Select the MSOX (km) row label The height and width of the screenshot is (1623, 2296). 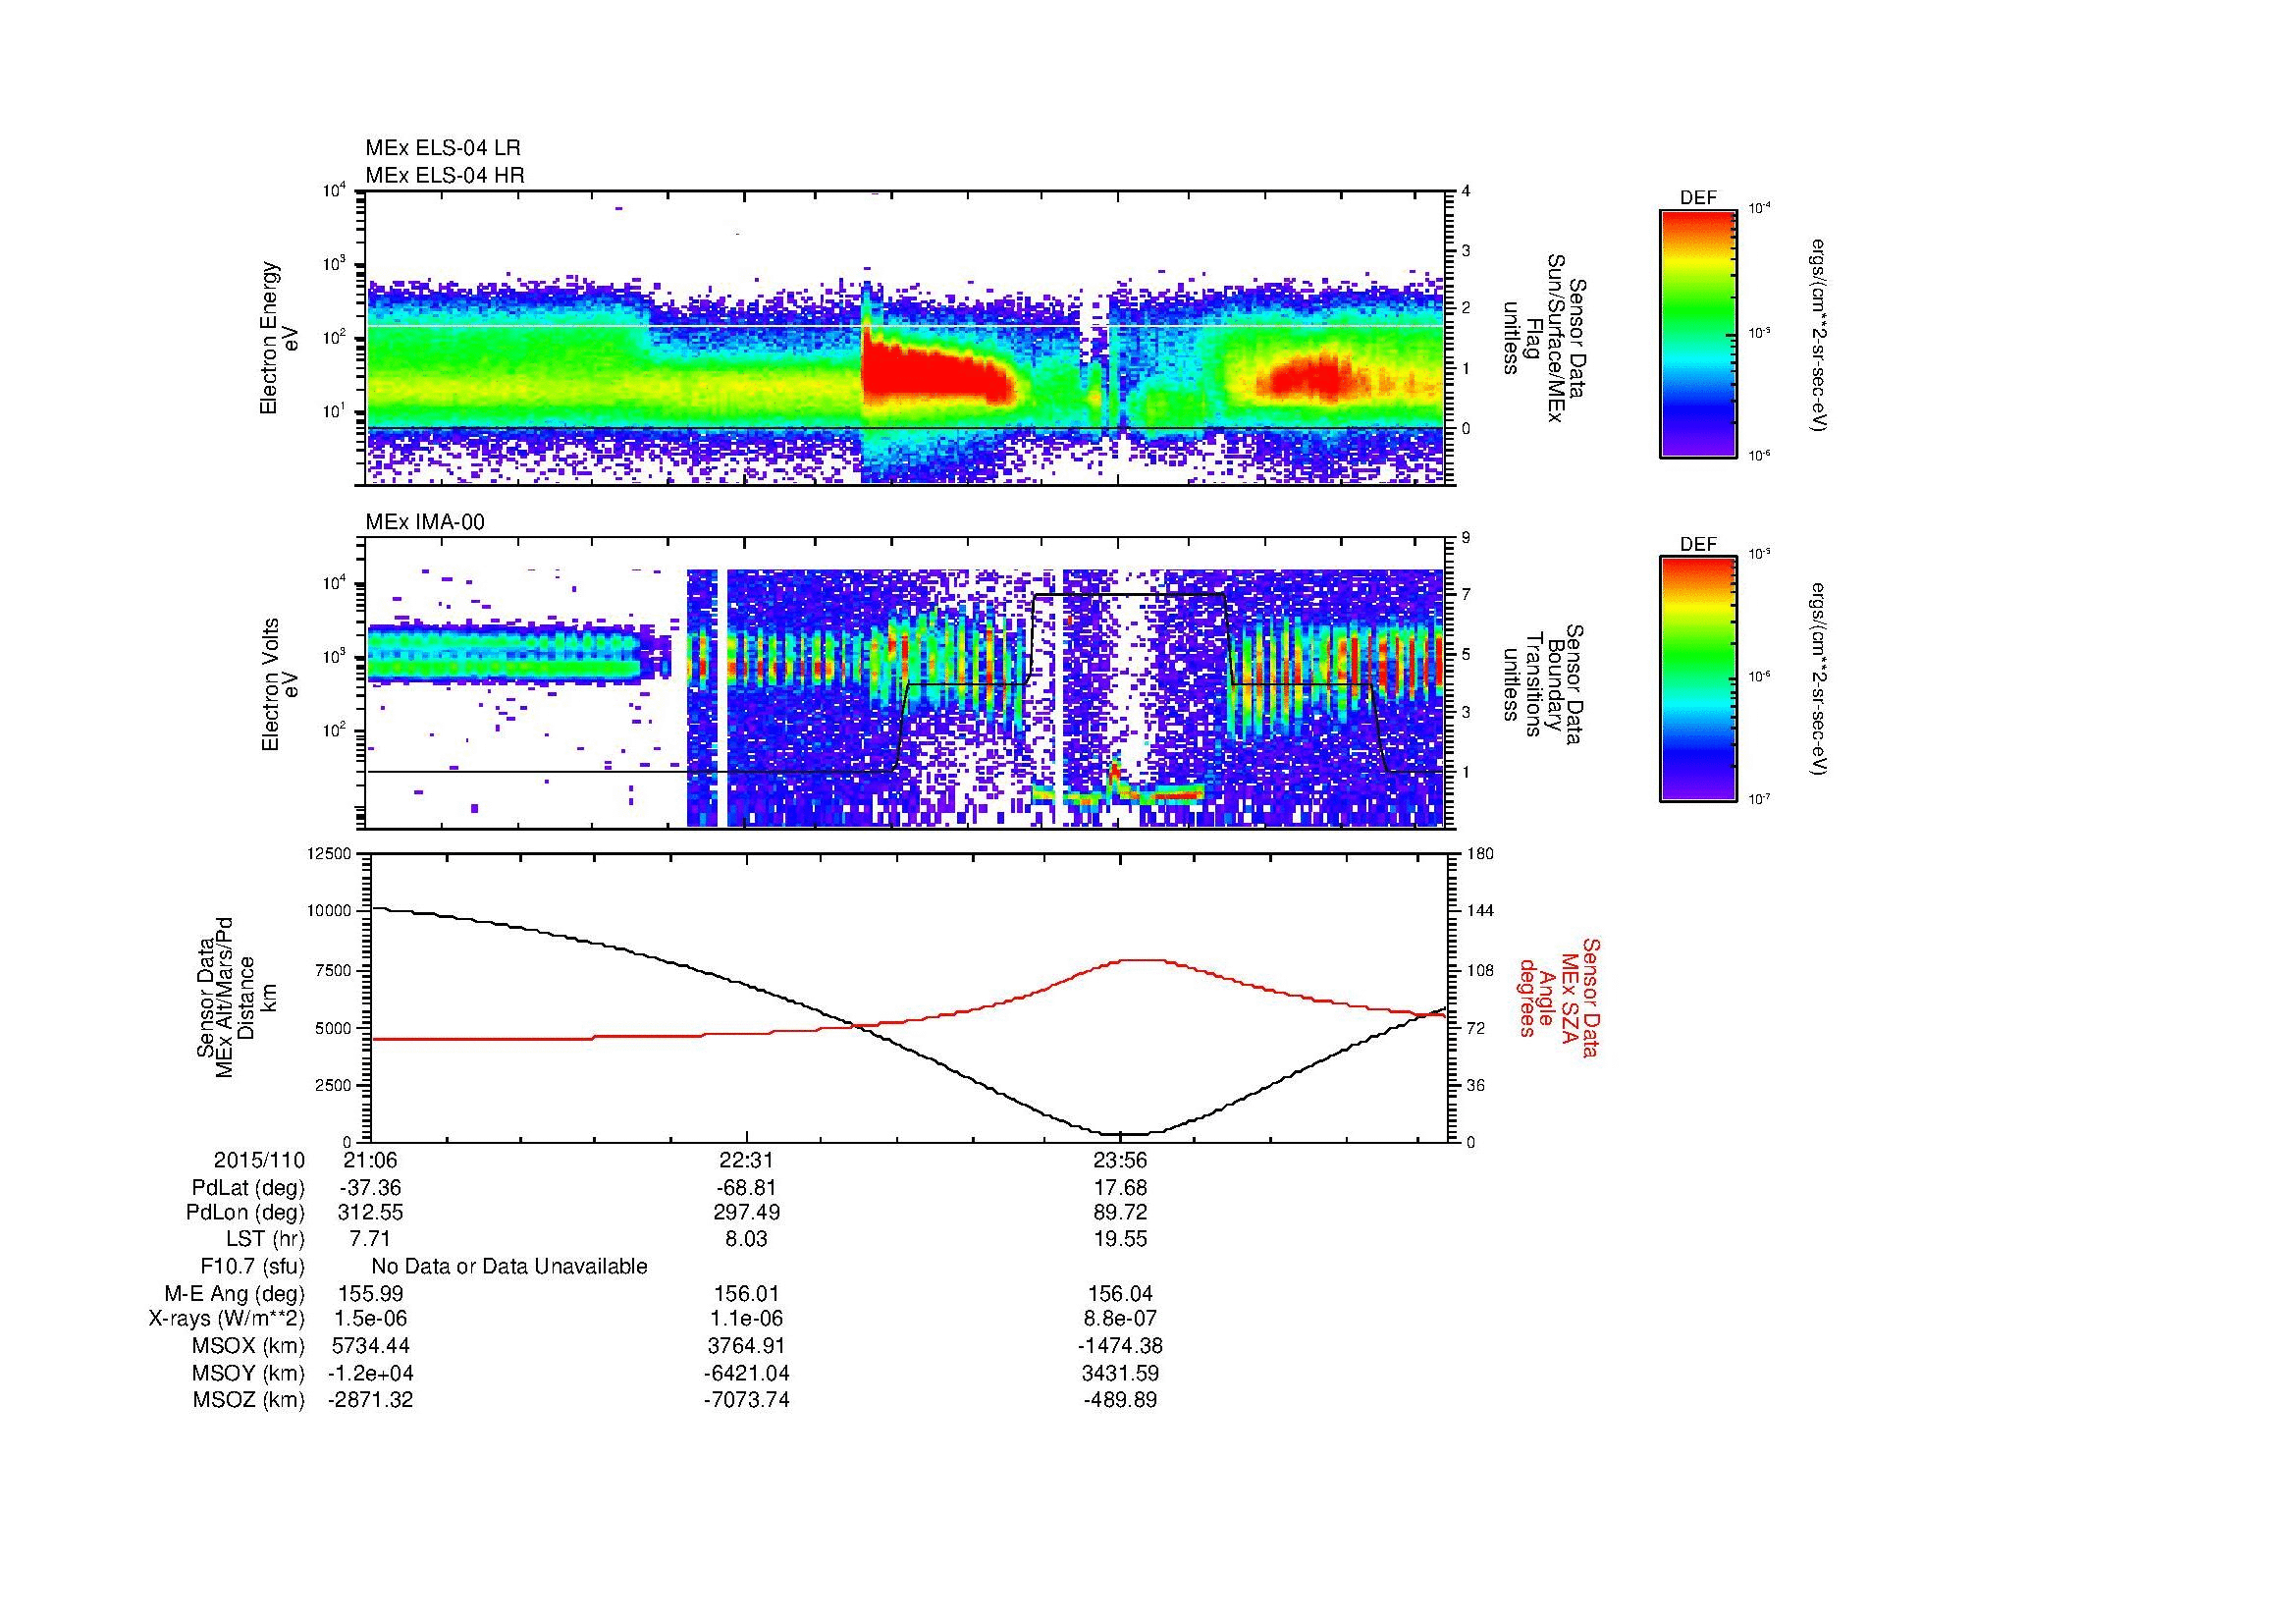pyautogui.click(x=248, y=1346)
